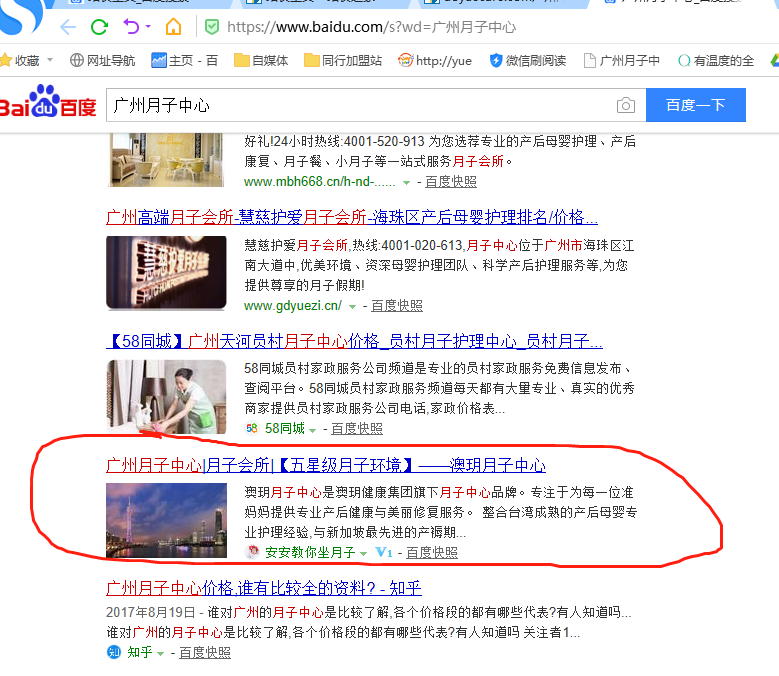Expand the arrow next to 58同城

pos(312,430)
